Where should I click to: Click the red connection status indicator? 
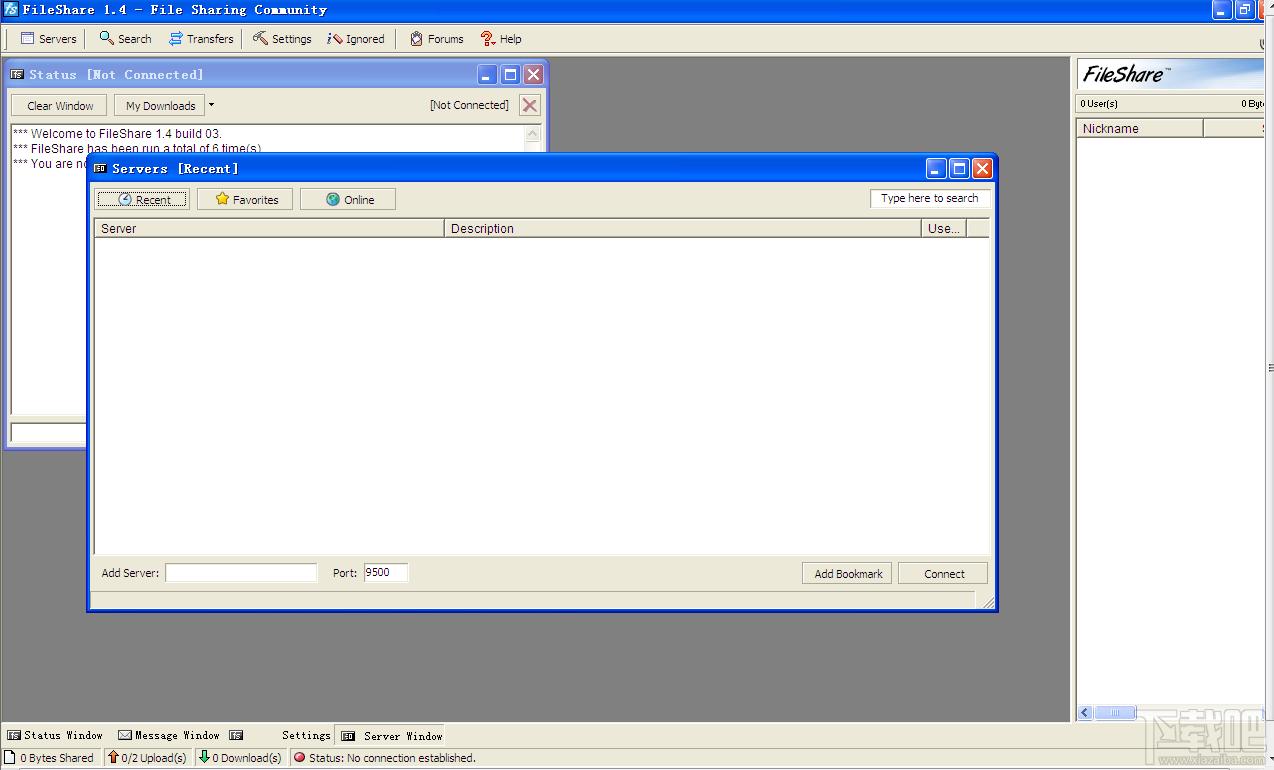299,758
